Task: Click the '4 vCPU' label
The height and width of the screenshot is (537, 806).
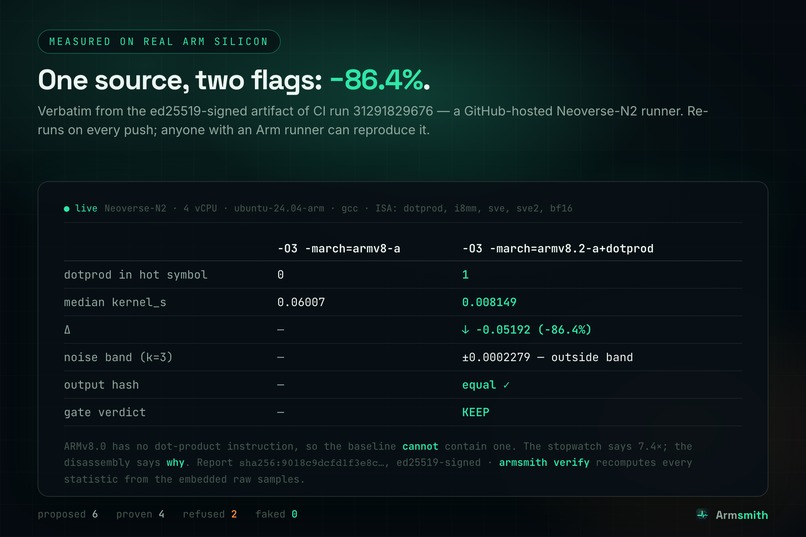Action: (x=200, y=208)
